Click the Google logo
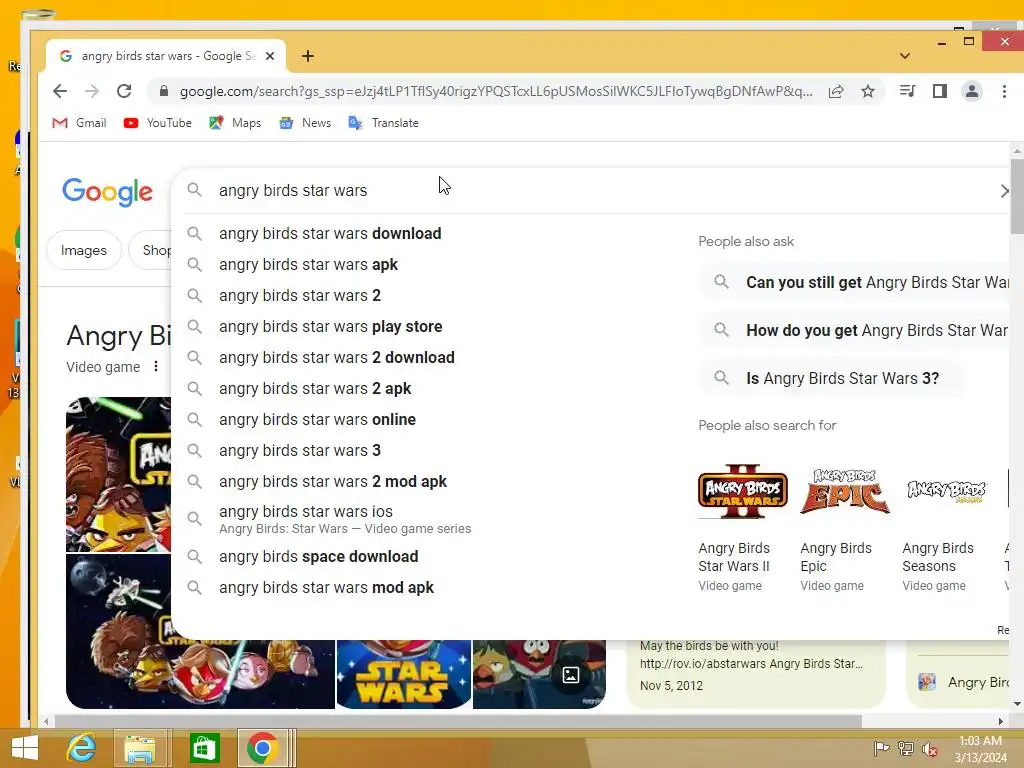The image size is (1024, 768). (108, 192)
